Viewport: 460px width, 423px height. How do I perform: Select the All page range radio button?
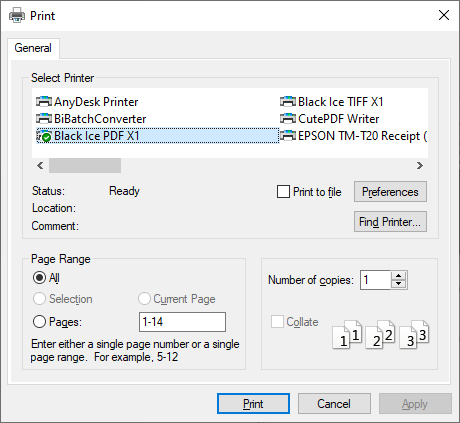click(x=39, y=278)
